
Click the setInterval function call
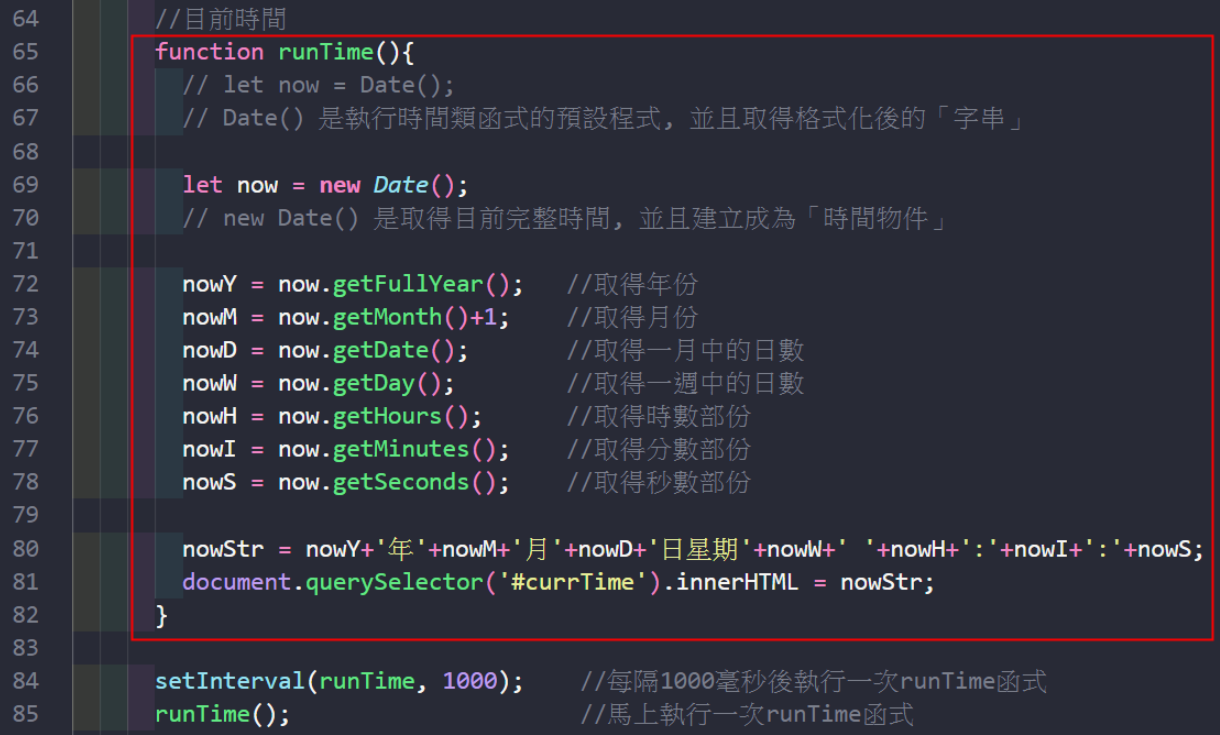pyautogui.click(x=229, y=681)
